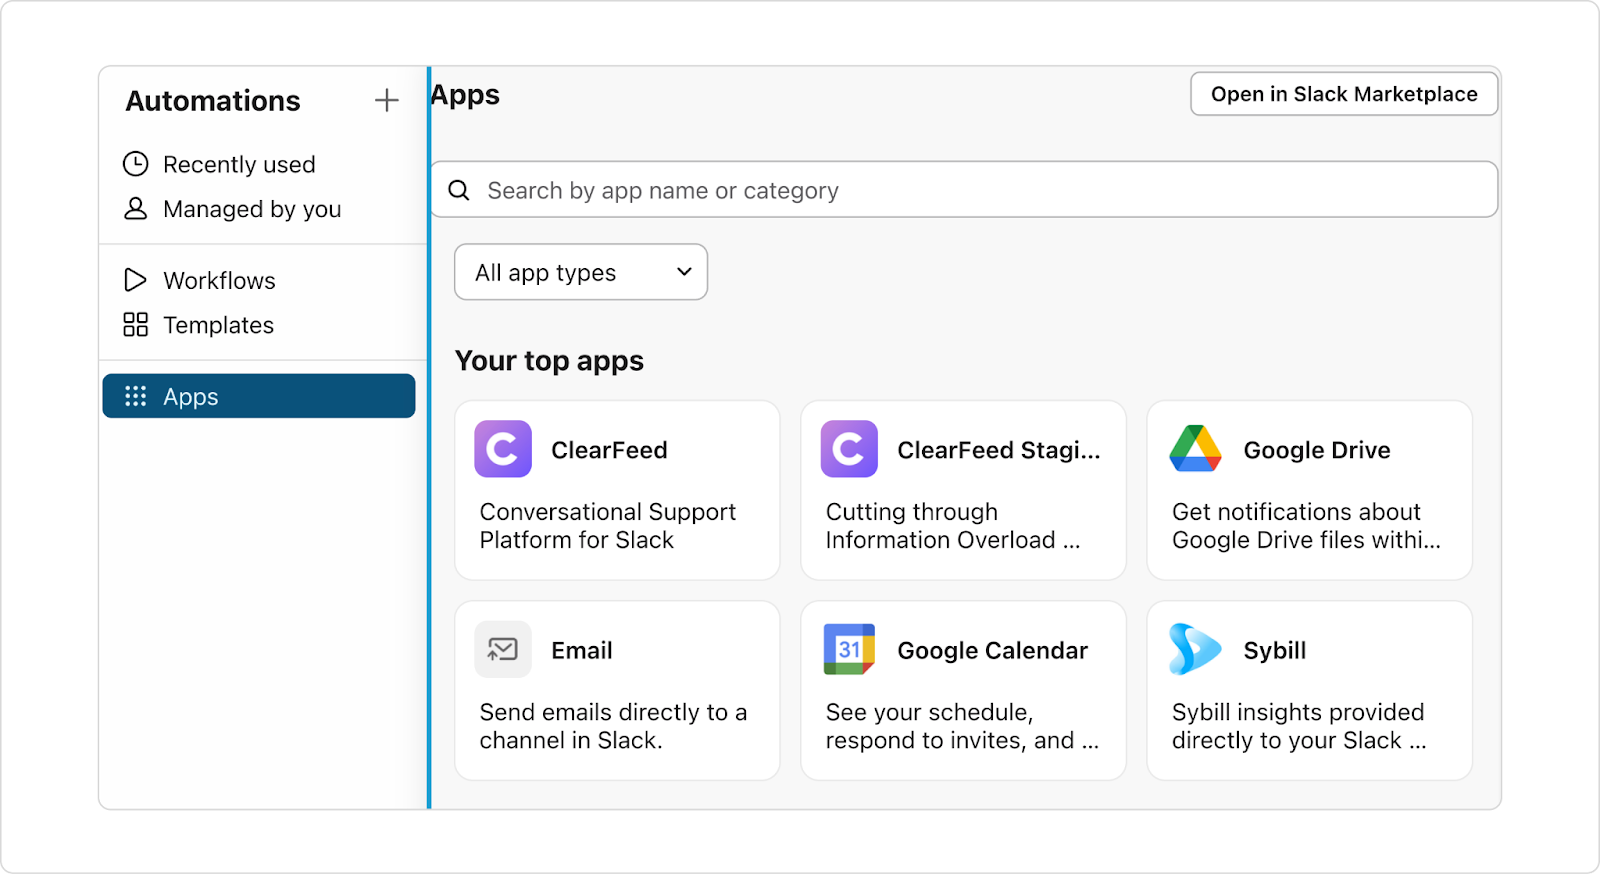Select Managed by you in sidebar
This screenshot has width=1600, height=874.
(x=252, y=209)
